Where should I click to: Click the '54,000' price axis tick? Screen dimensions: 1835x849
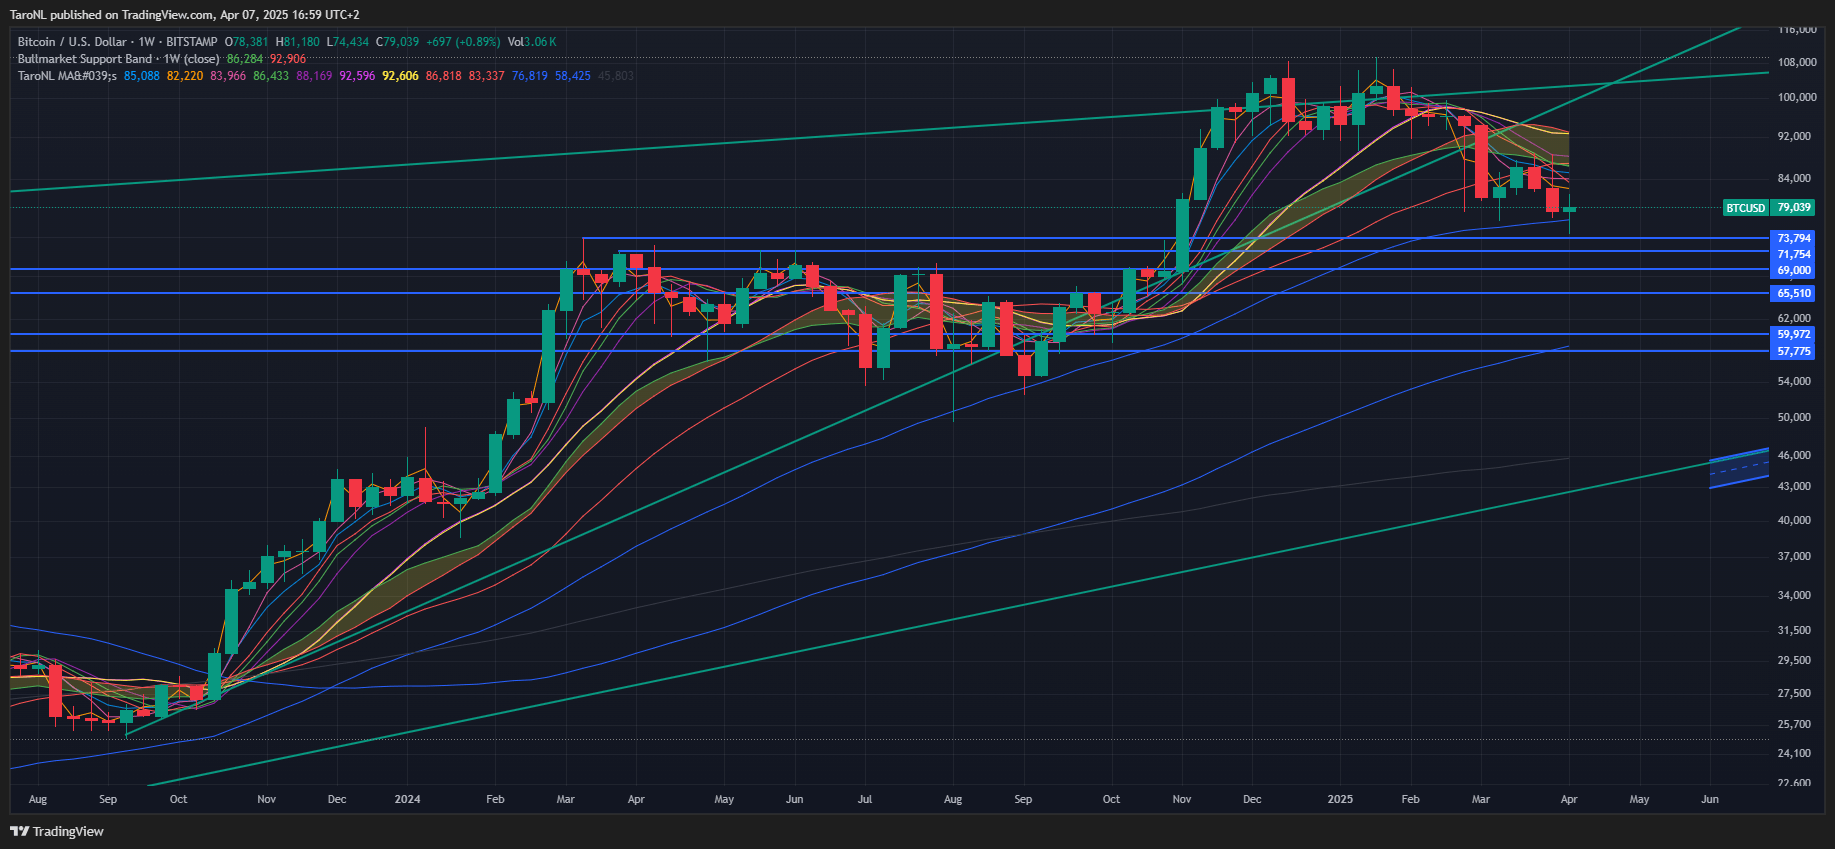pos(1793,381)
